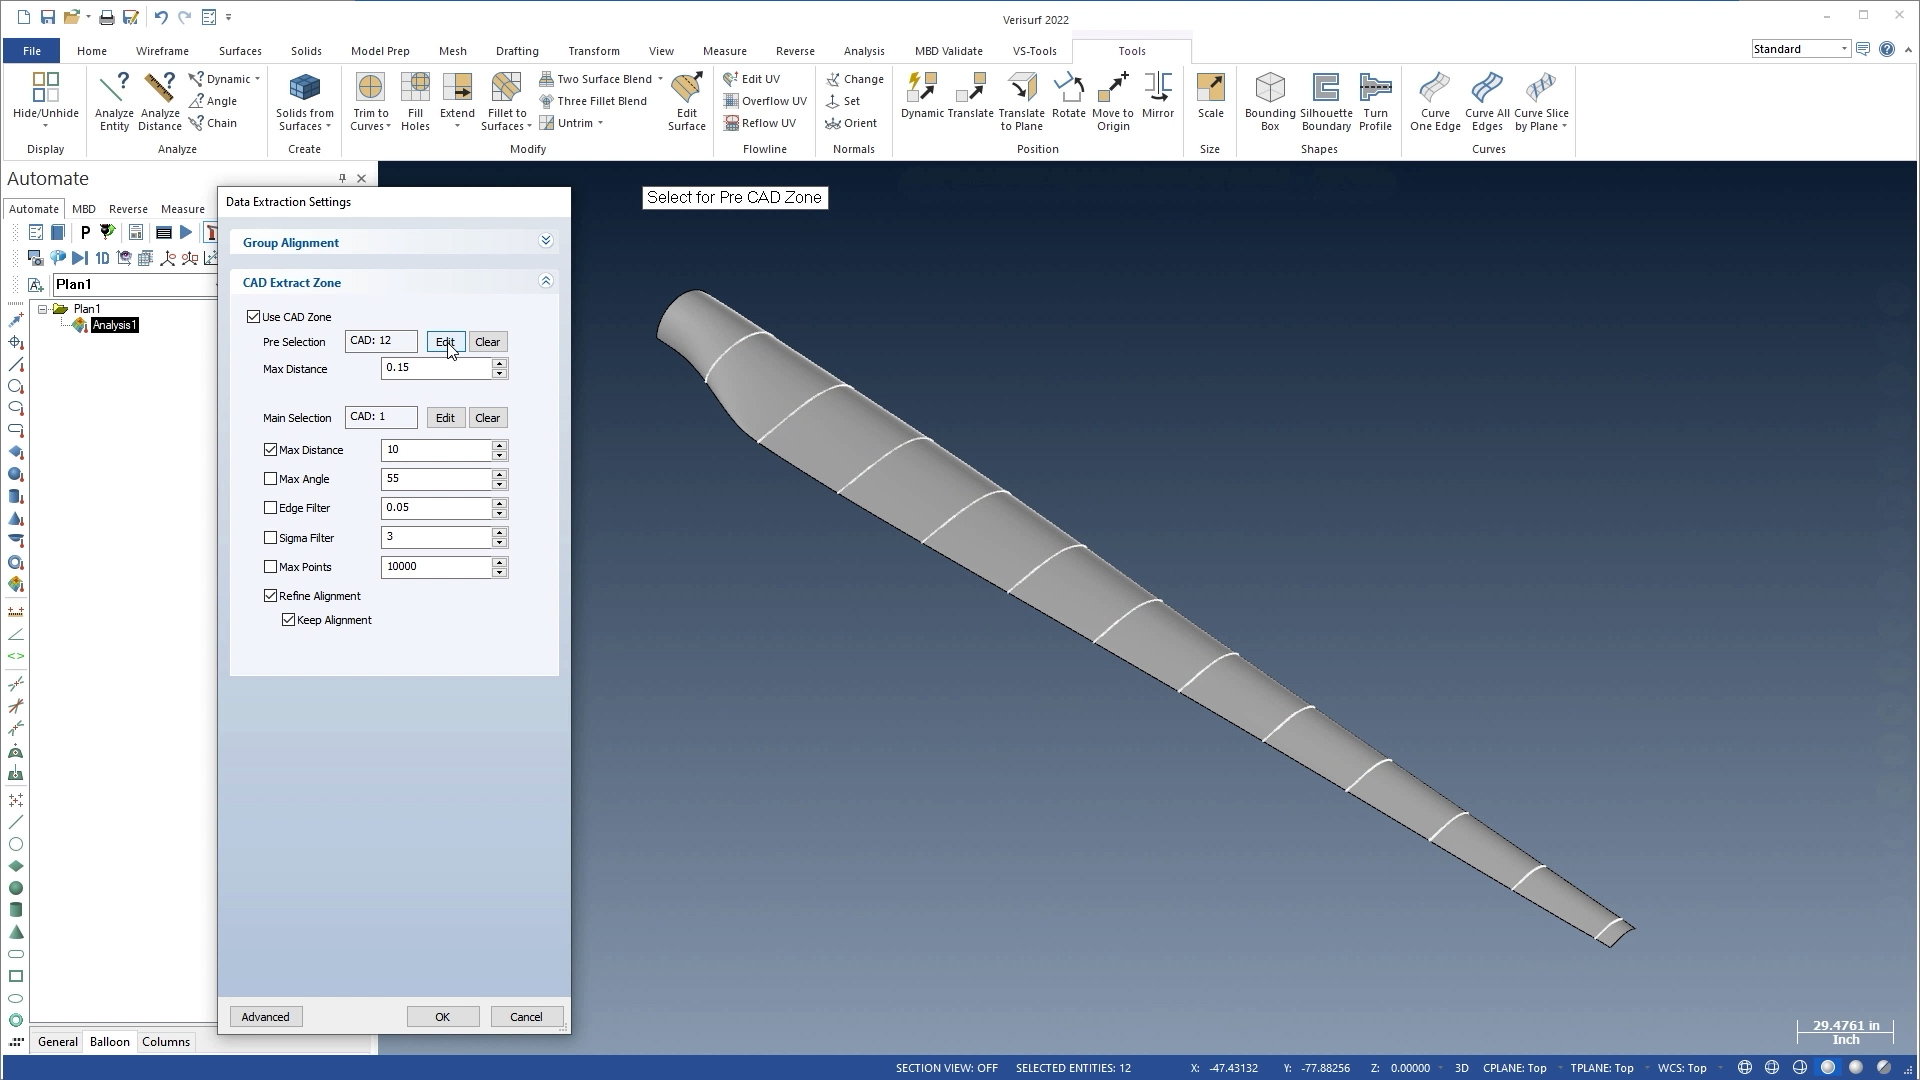Click the Cancel button

[526, 1017]
